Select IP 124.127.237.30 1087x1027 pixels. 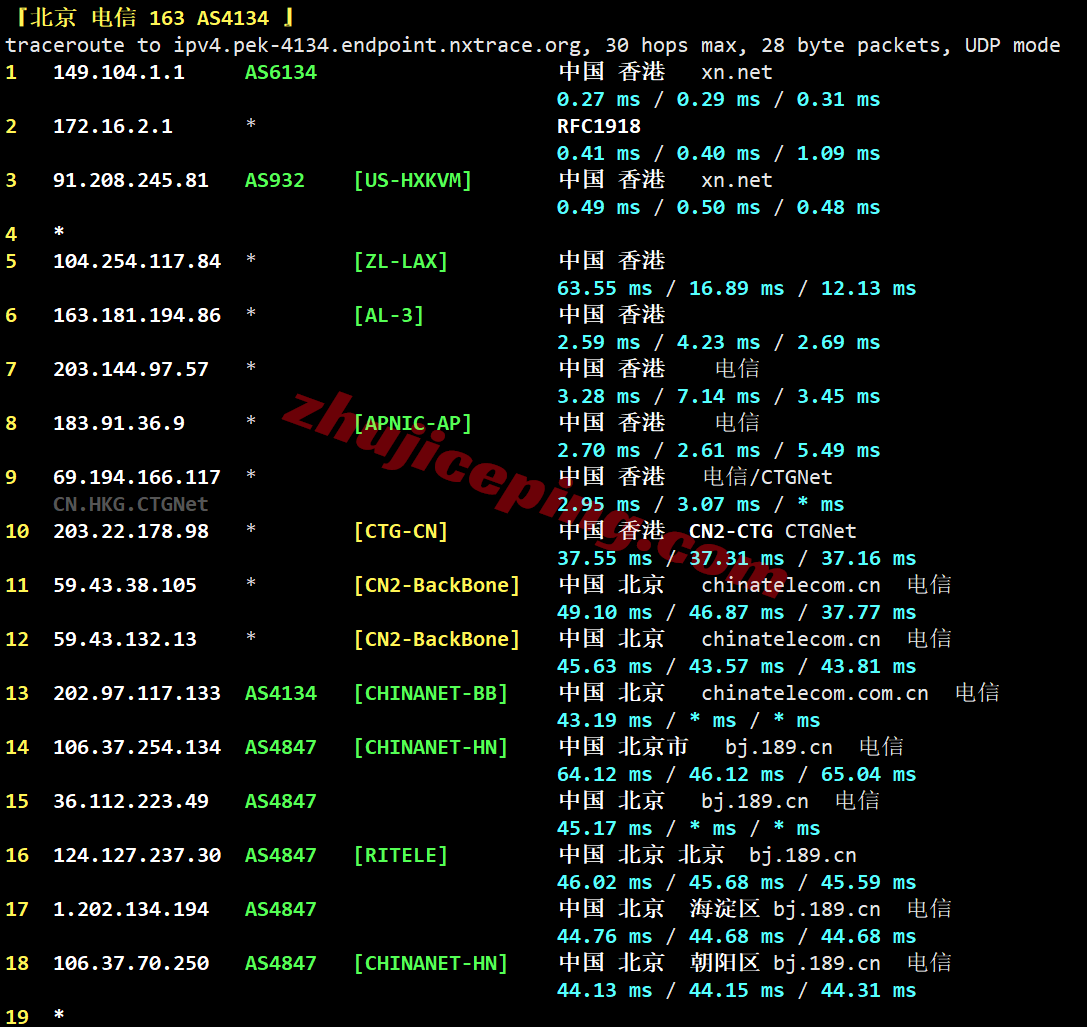click(x=137, y=856)
